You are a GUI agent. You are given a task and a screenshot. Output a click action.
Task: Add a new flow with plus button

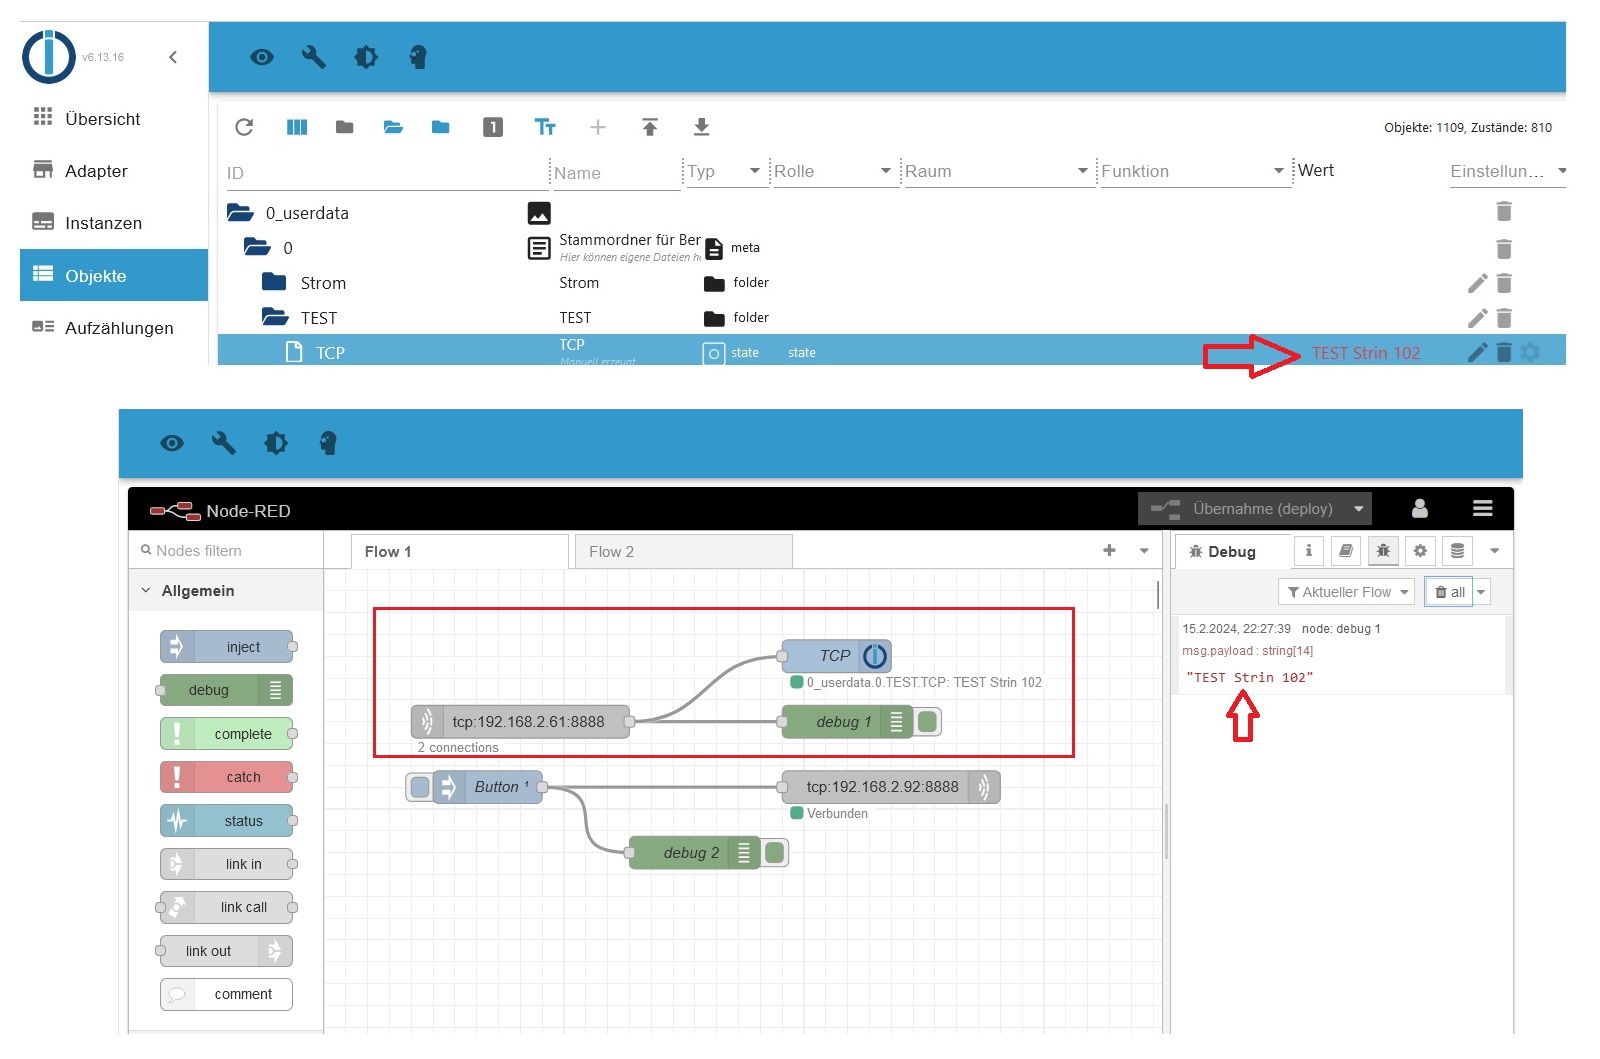(x=1109, y=551)
